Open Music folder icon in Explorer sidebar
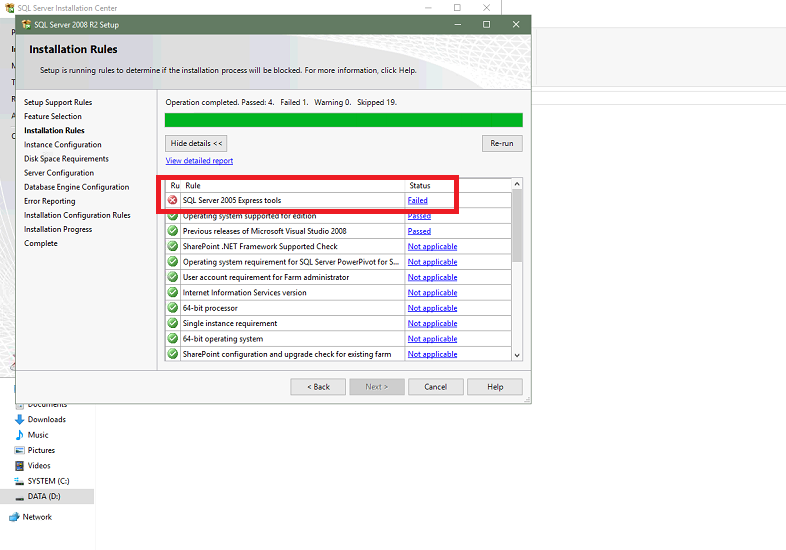The image size is (786, 550). coord(20,435)
